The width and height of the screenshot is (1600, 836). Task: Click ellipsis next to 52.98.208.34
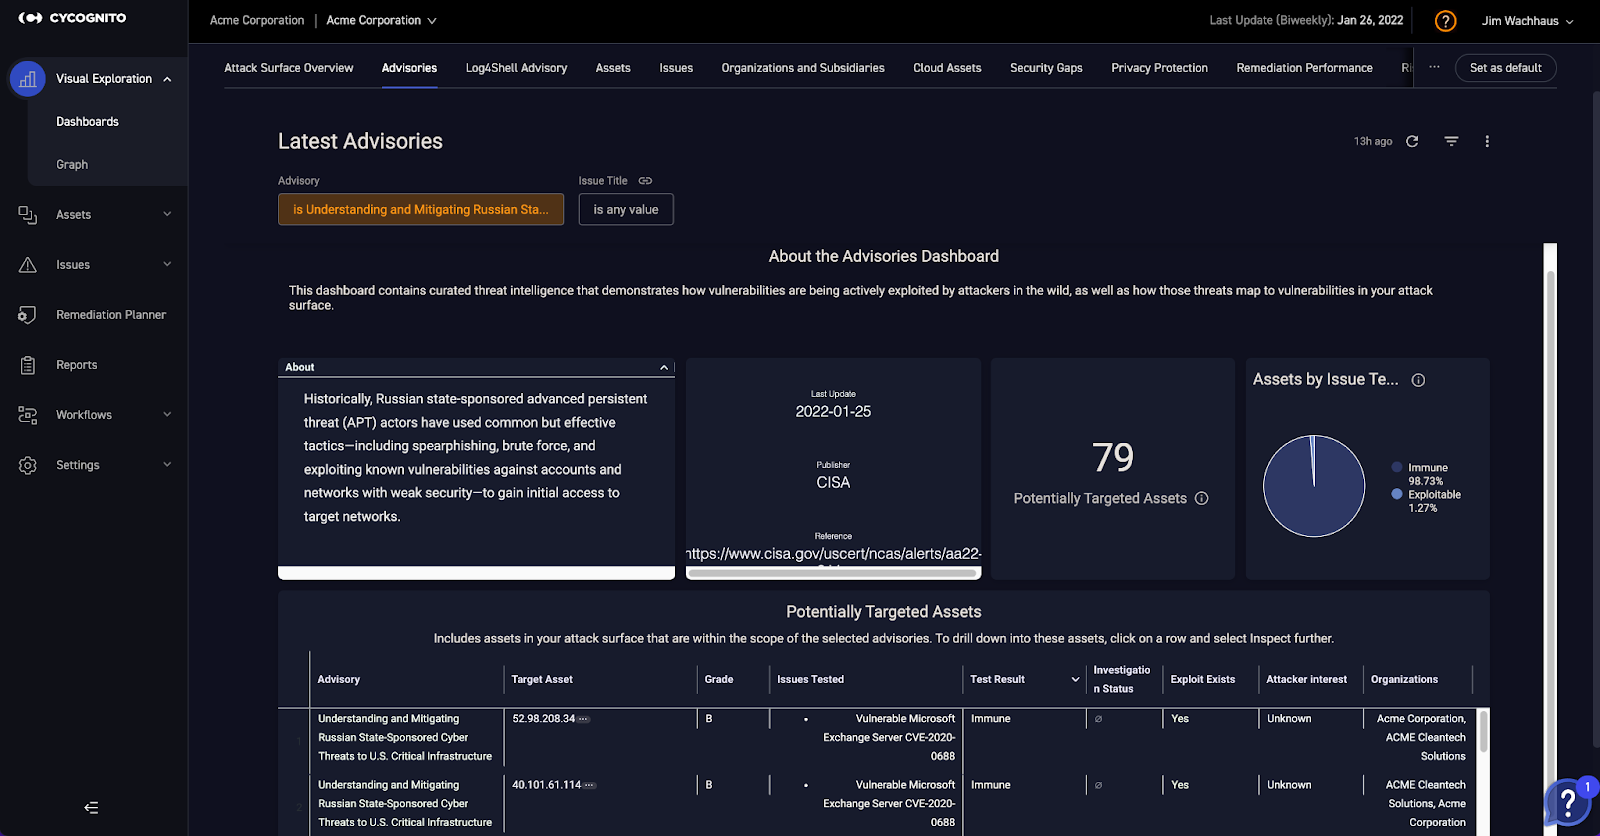(584, 719)
